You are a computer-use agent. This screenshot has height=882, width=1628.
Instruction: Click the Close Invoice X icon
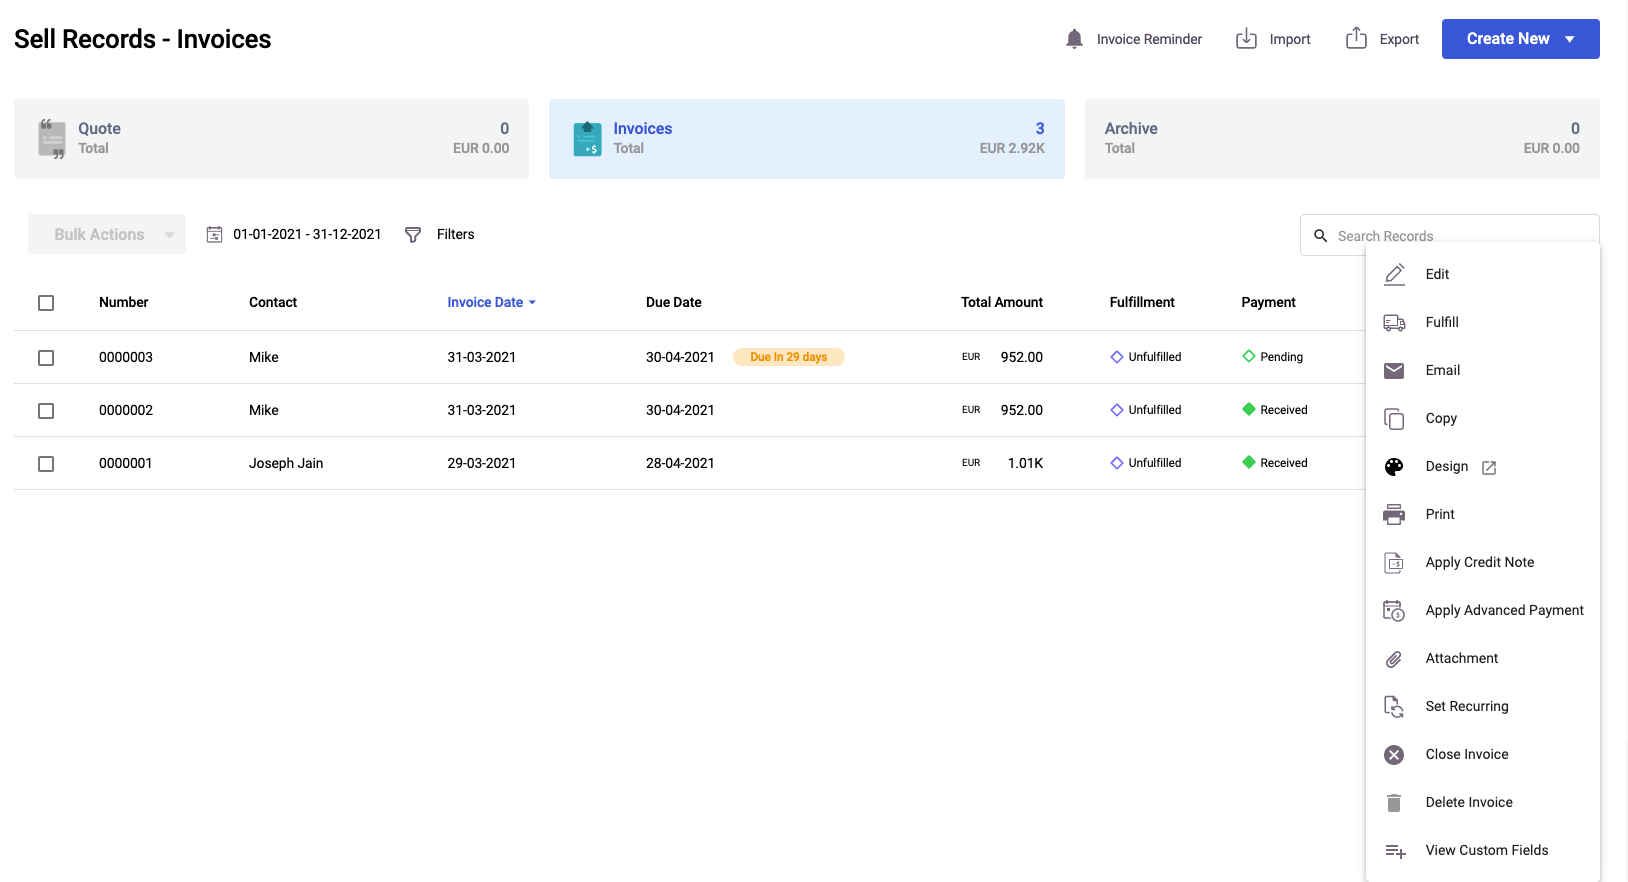[1394, 755]
